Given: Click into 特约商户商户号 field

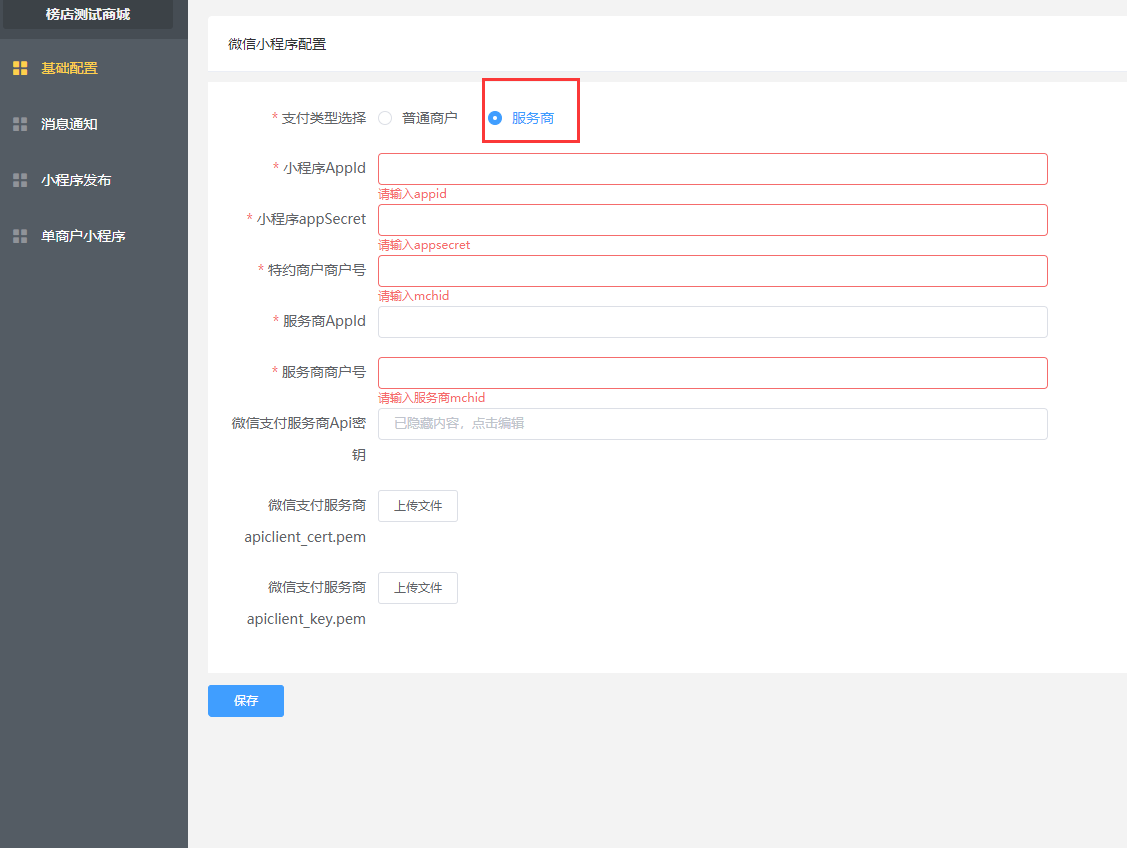Looking at the screenshot, I should coord(712,271).
